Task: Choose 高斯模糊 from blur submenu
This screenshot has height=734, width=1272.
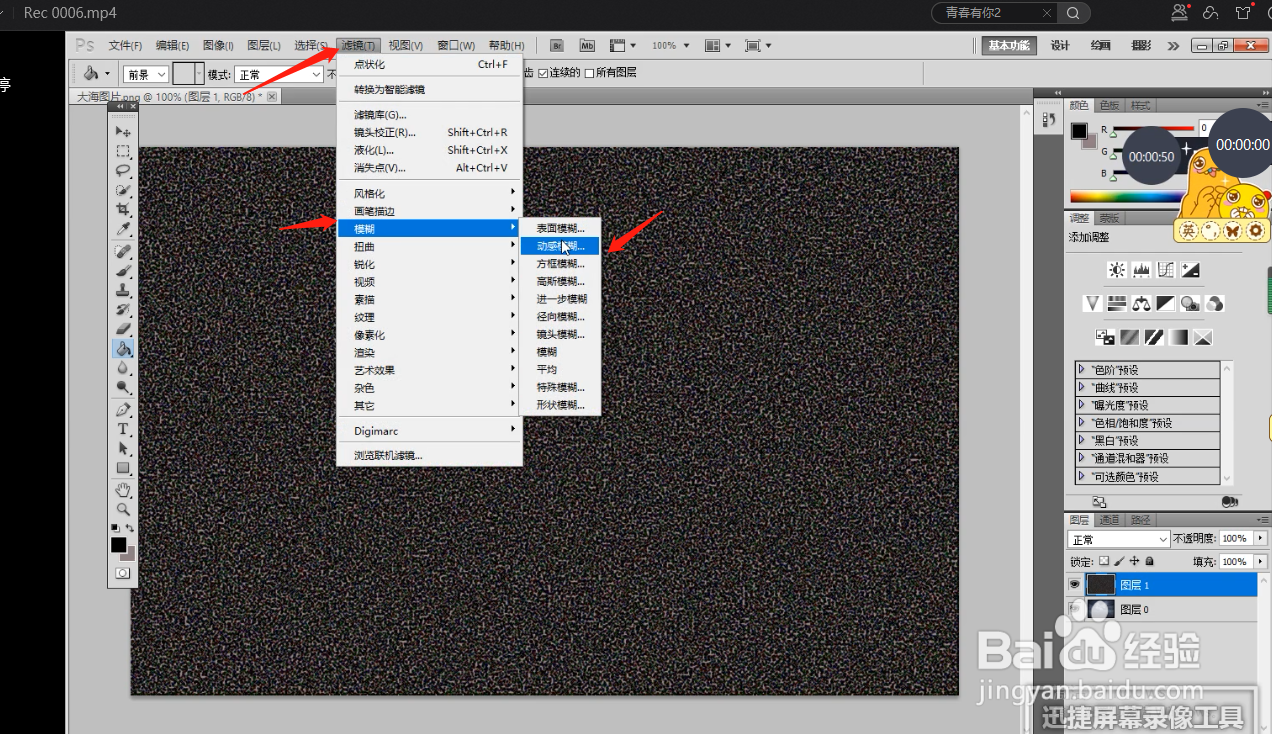Action: click(560, 281)
